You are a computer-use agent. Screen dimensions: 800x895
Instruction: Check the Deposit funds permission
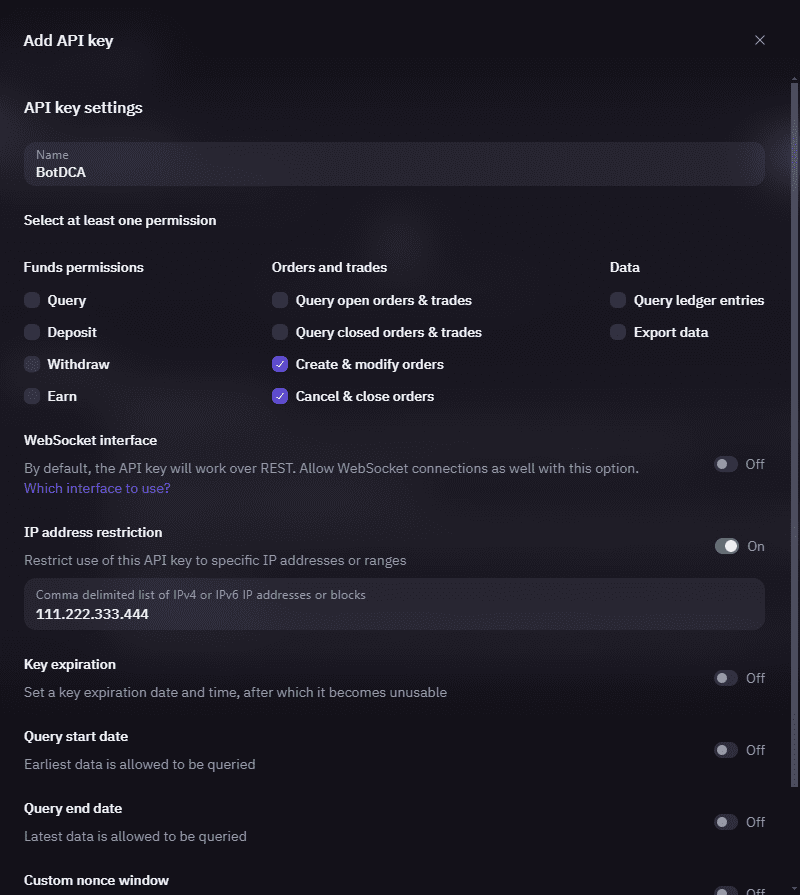pyautogui.click(x=32, y=332)
